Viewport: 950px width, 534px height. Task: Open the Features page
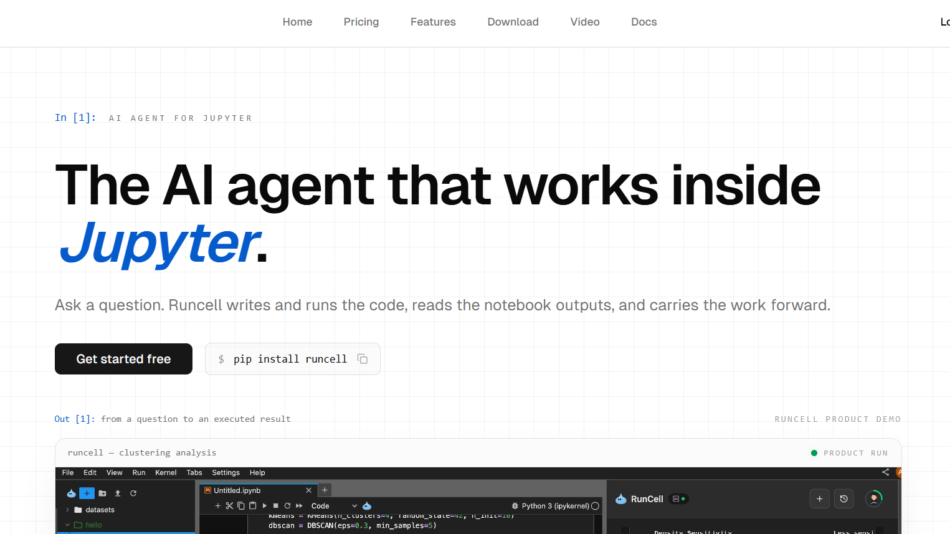point(433,22)
